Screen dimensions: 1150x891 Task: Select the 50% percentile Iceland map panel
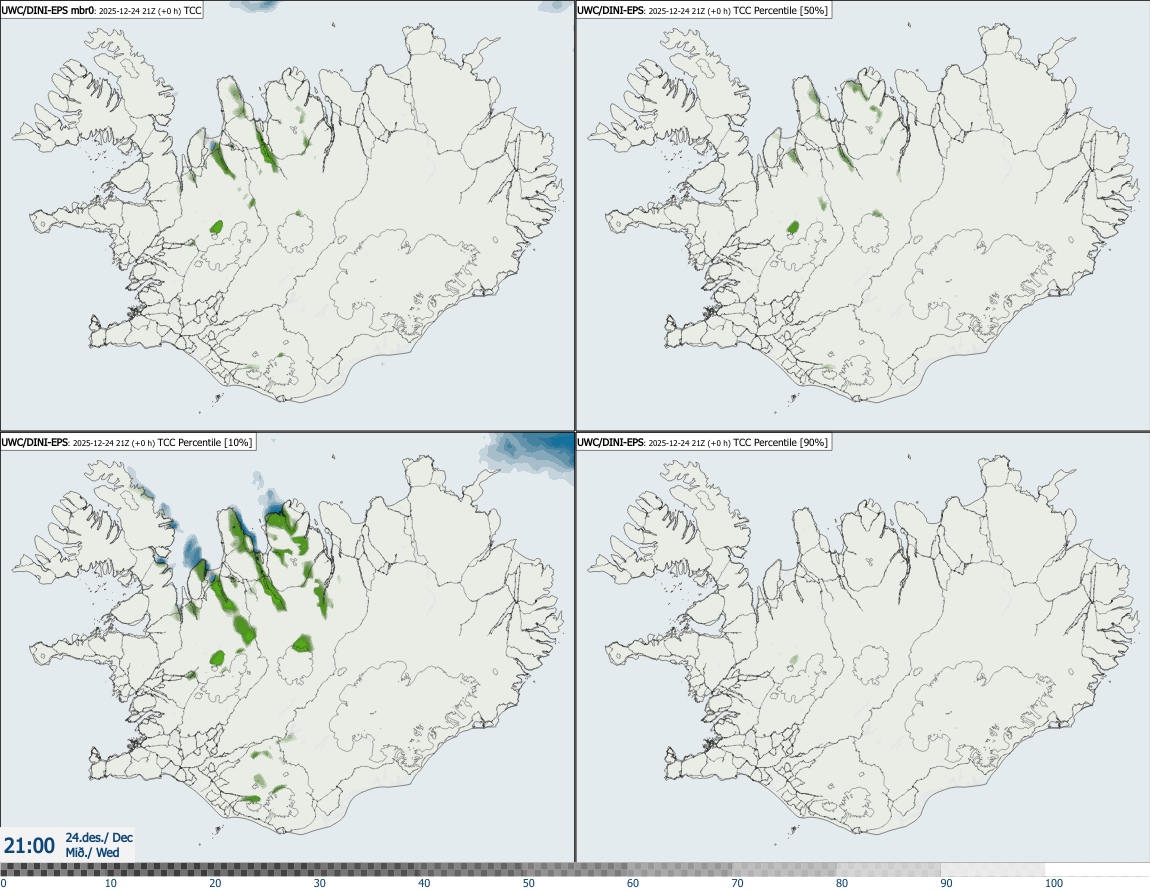click(862, 216)
